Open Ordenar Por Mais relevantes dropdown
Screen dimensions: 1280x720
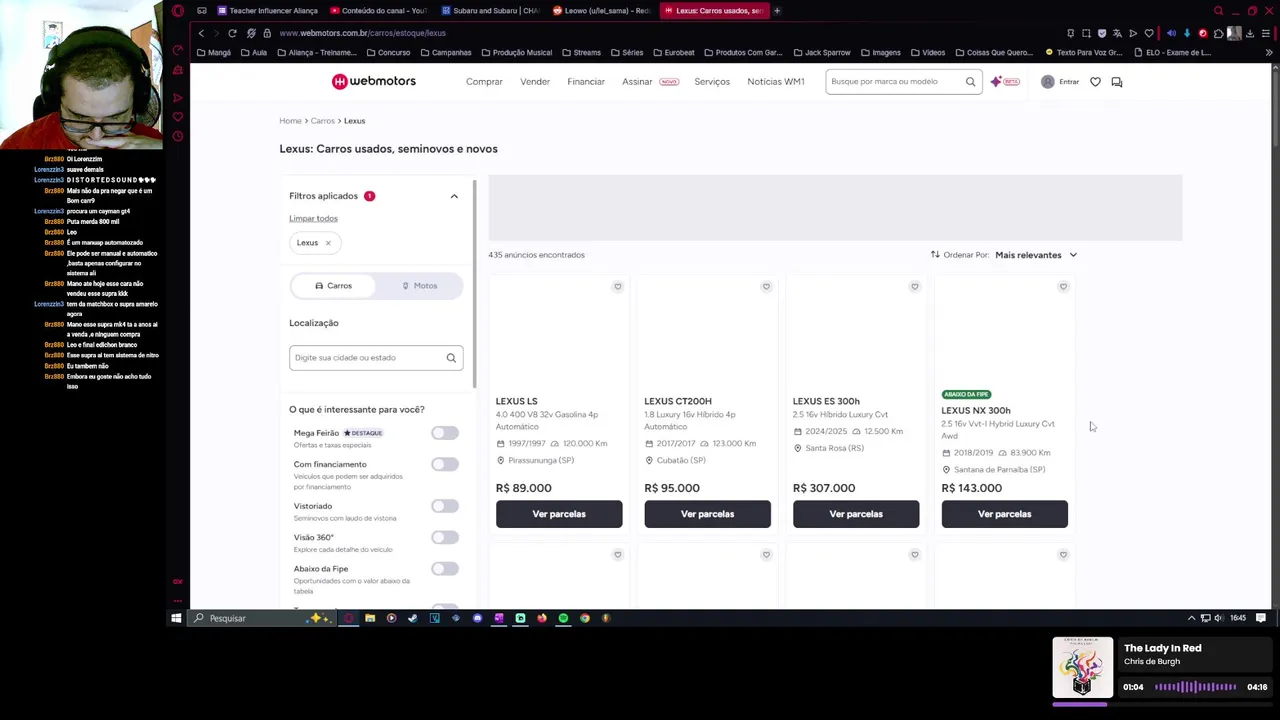pos(1036,255)
